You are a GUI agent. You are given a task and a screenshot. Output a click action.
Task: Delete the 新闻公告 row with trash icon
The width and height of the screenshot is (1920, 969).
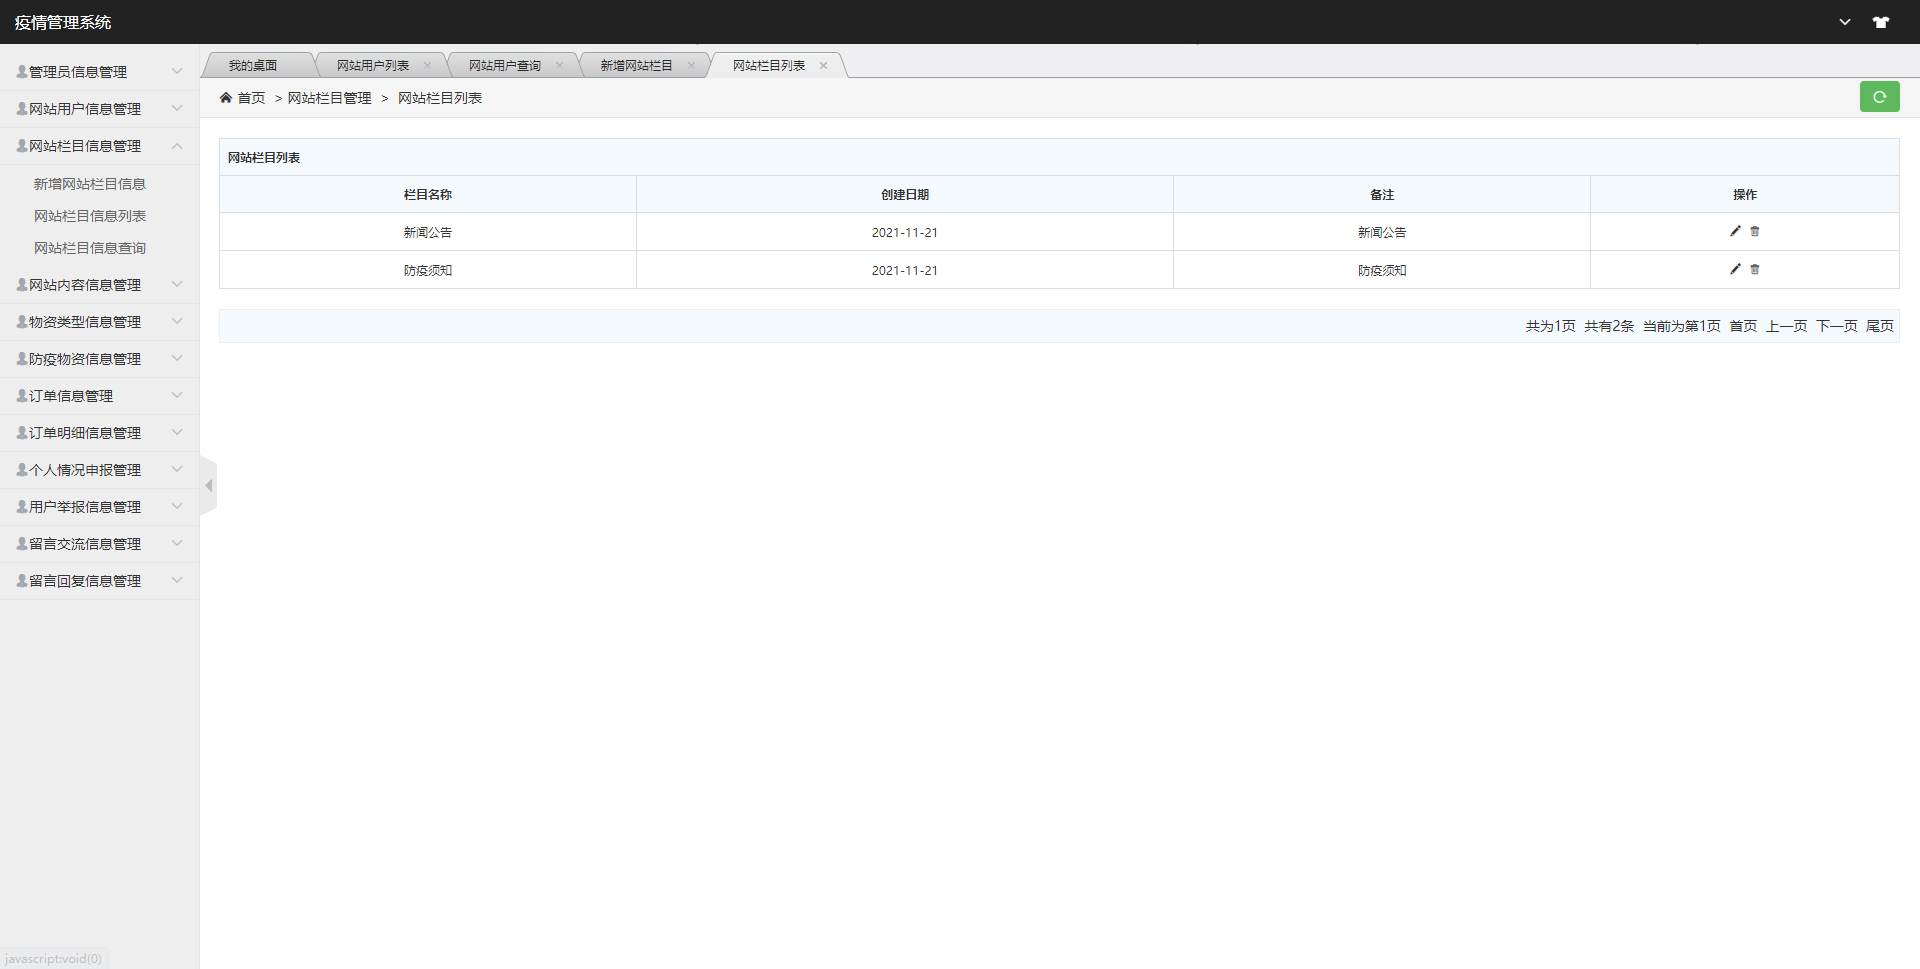point(1755,231)
